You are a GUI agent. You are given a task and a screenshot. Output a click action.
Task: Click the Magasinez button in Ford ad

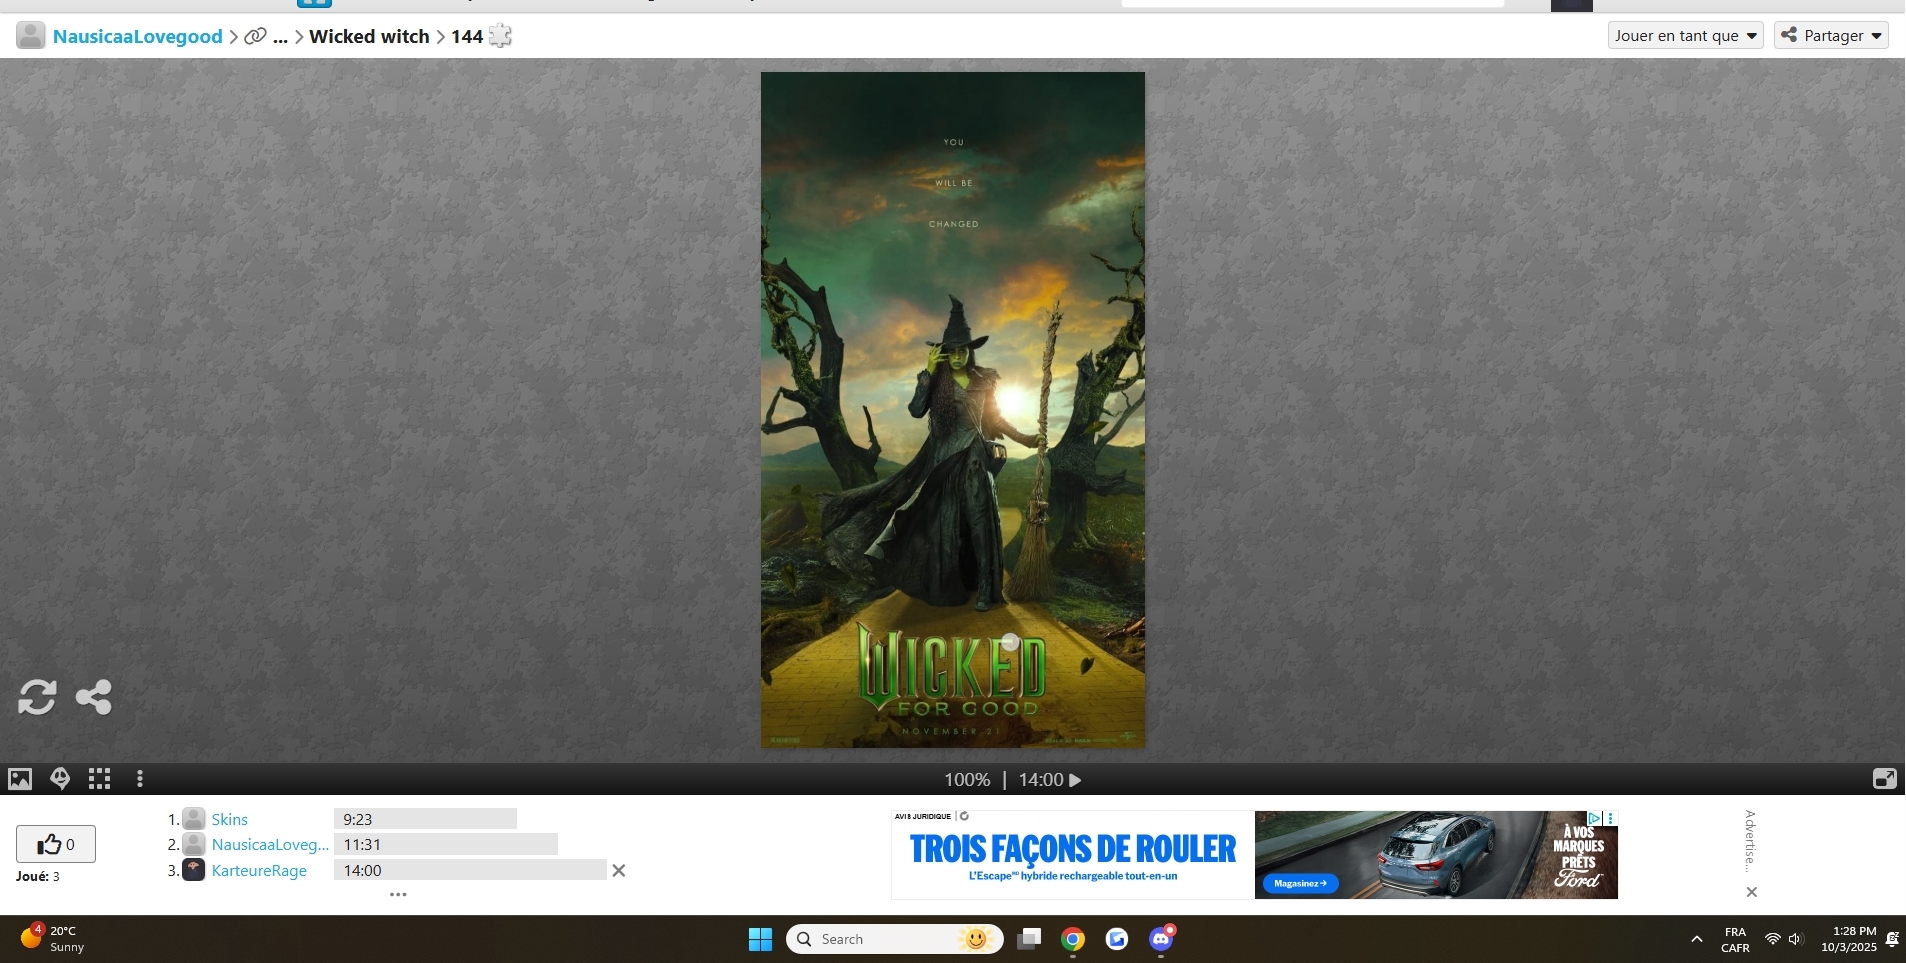1301,883
